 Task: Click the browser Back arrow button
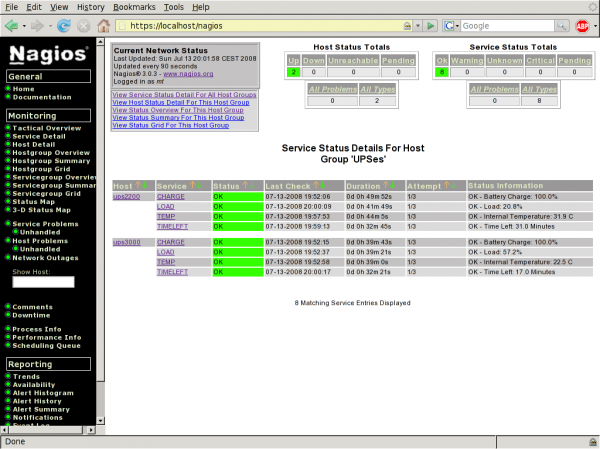pyautogui.click(x=13, y=25)
